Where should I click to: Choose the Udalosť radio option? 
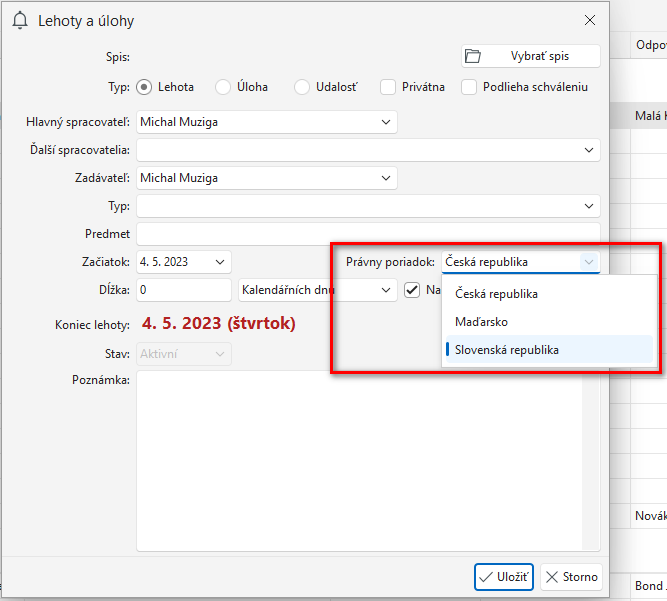pos(302,87)
